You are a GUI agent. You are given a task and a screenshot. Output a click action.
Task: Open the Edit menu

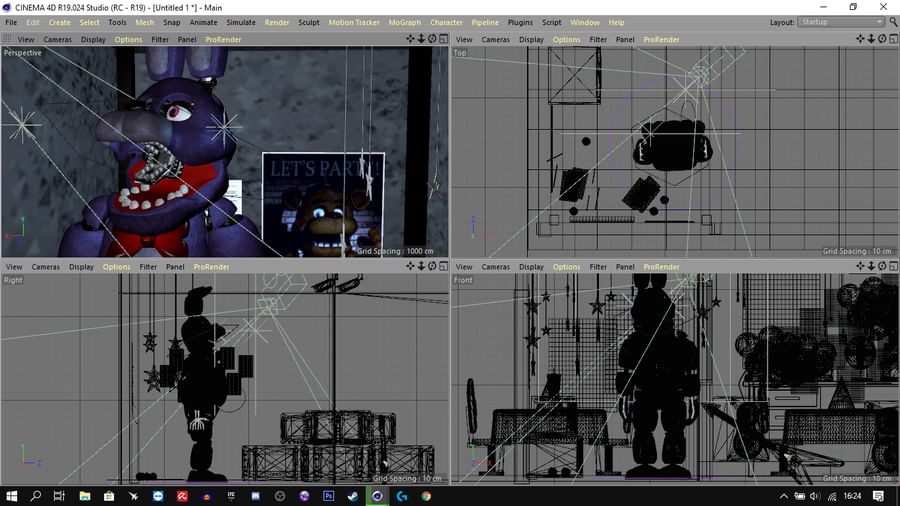[x=33, y=22]
